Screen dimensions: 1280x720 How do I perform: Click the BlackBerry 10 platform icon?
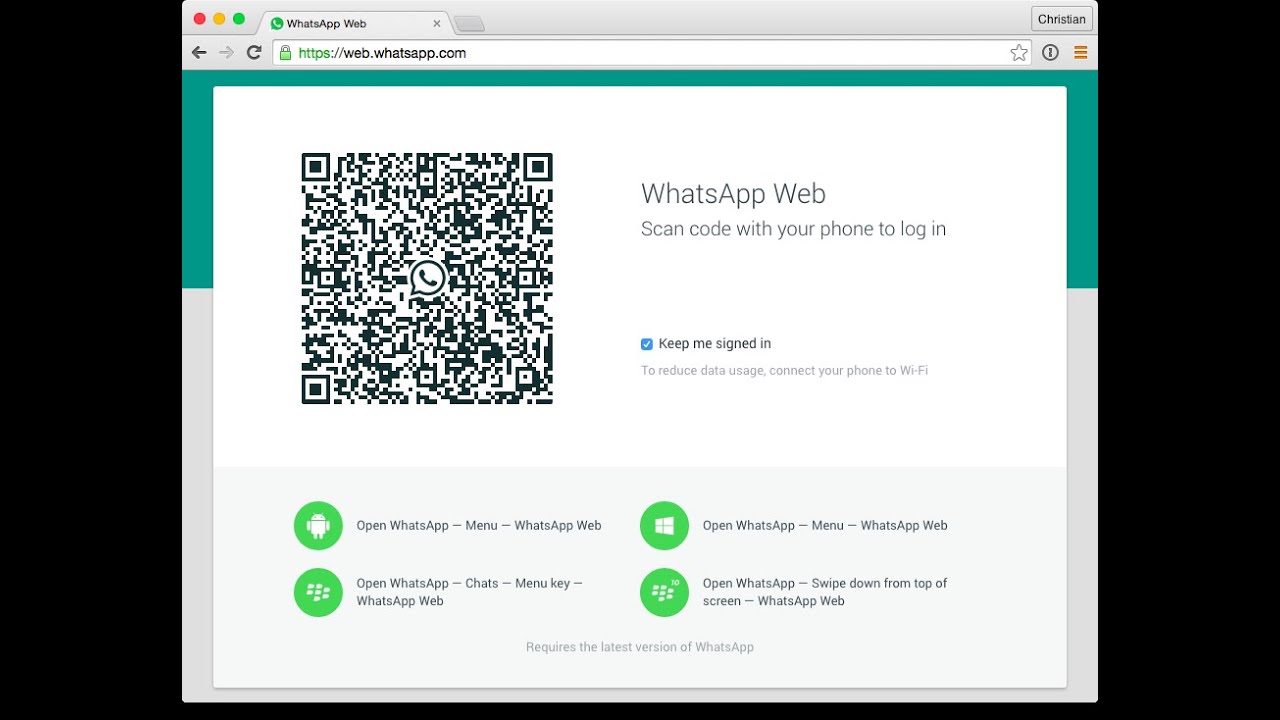[x=664, y=592]
